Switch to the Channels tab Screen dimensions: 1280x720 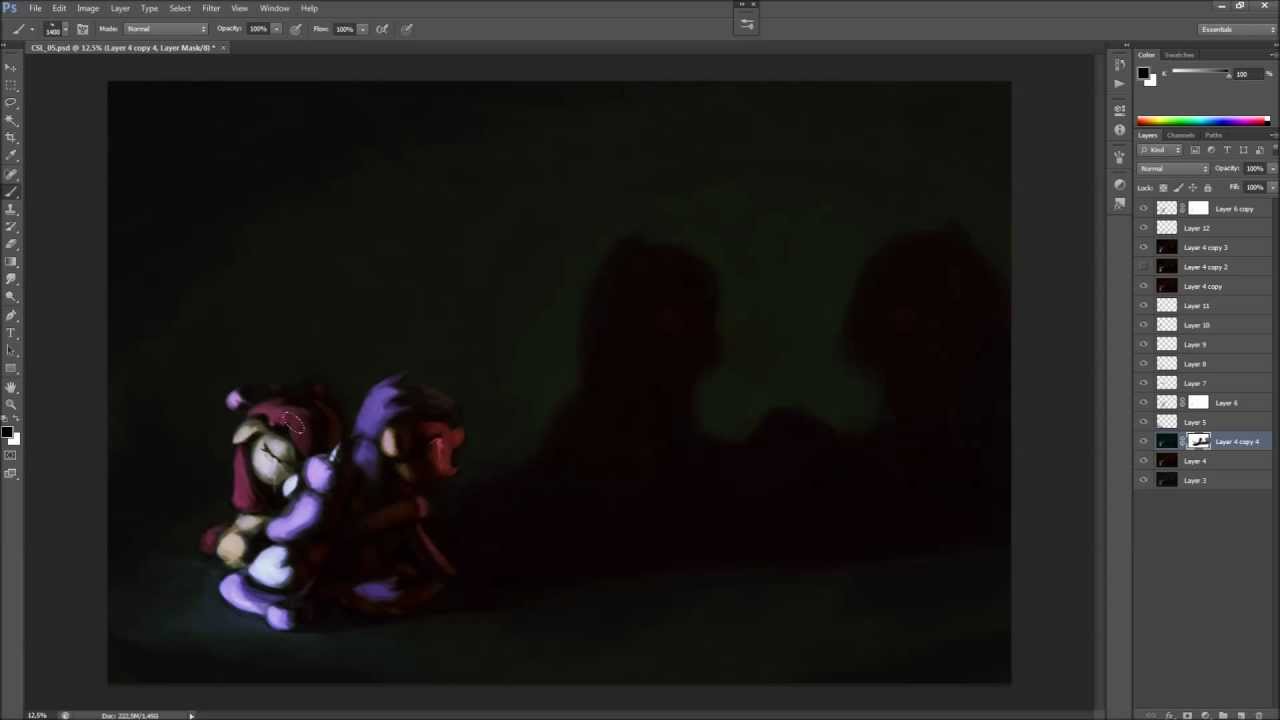(x=1180, y=135)
